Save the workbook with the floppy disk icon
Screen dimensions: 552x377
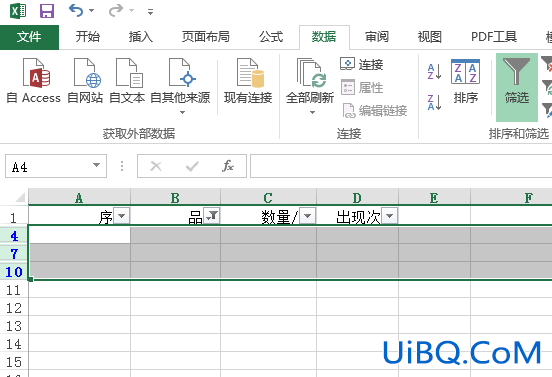(46, 11)
